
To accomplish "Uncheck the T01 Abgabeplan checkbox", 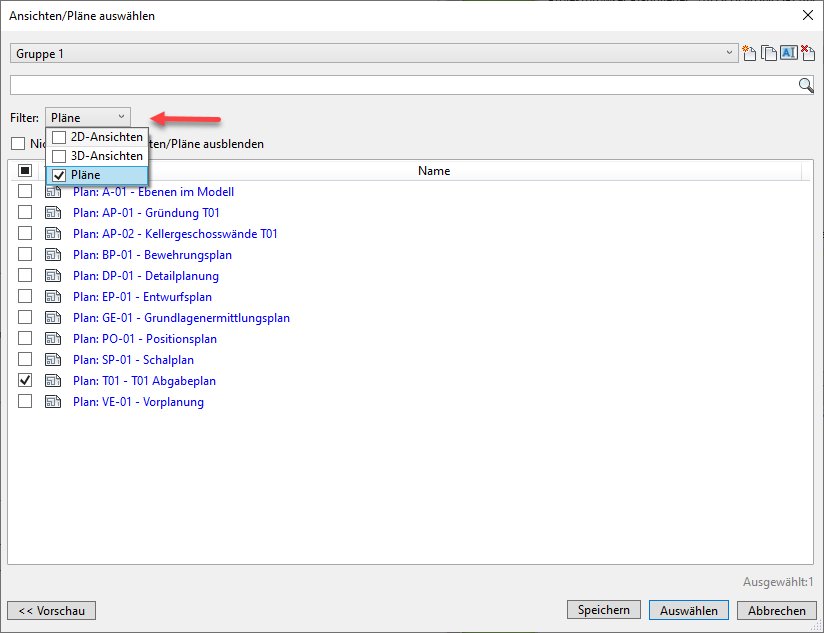I will tap(25, 381).
